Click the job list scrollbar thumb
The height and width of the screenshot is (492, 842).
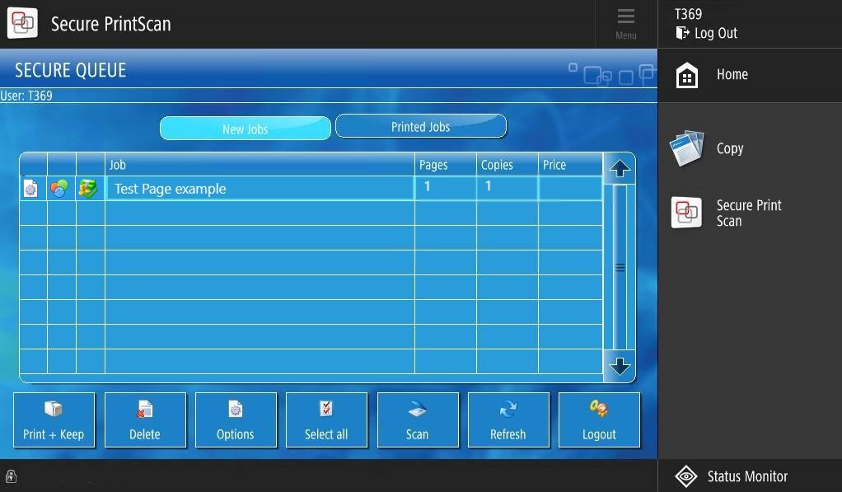(620, 267)
